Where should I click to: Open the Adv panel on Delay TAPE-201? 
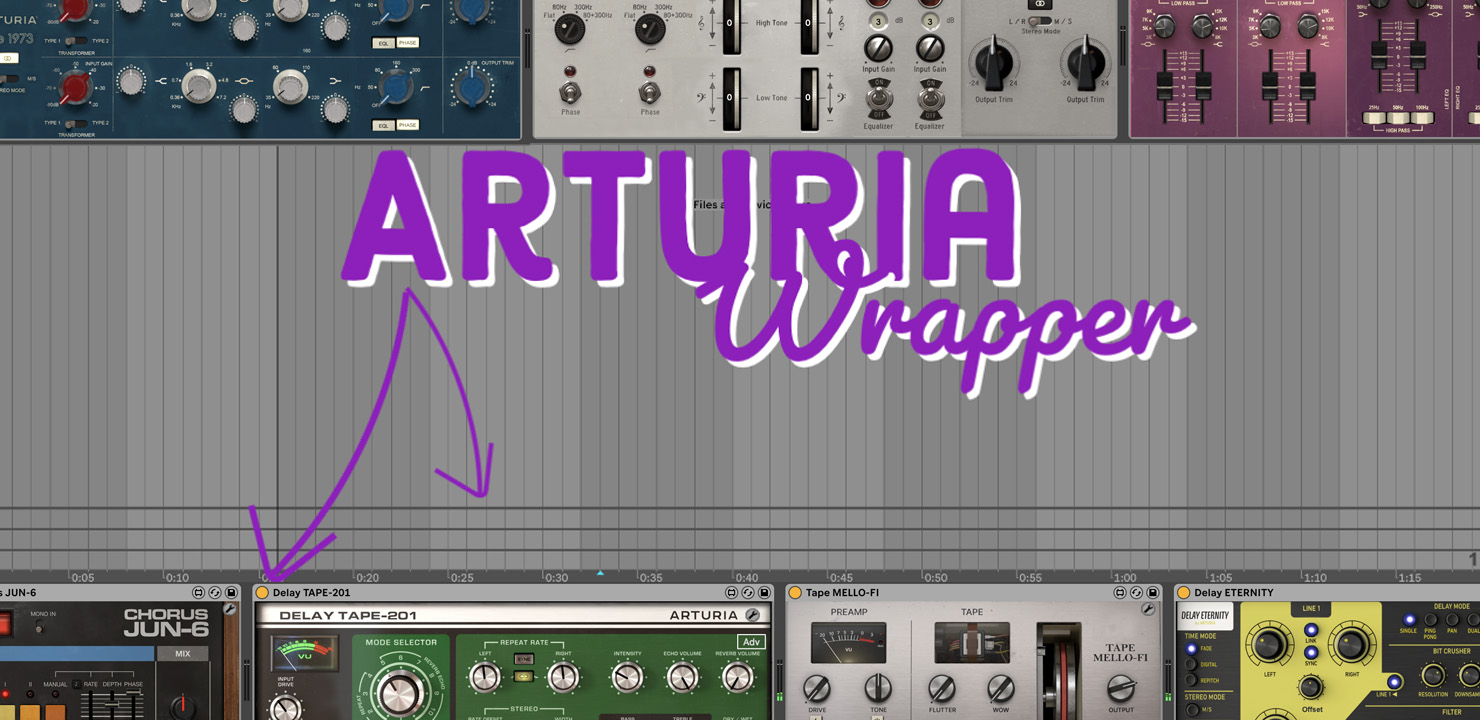coord(751,642)
